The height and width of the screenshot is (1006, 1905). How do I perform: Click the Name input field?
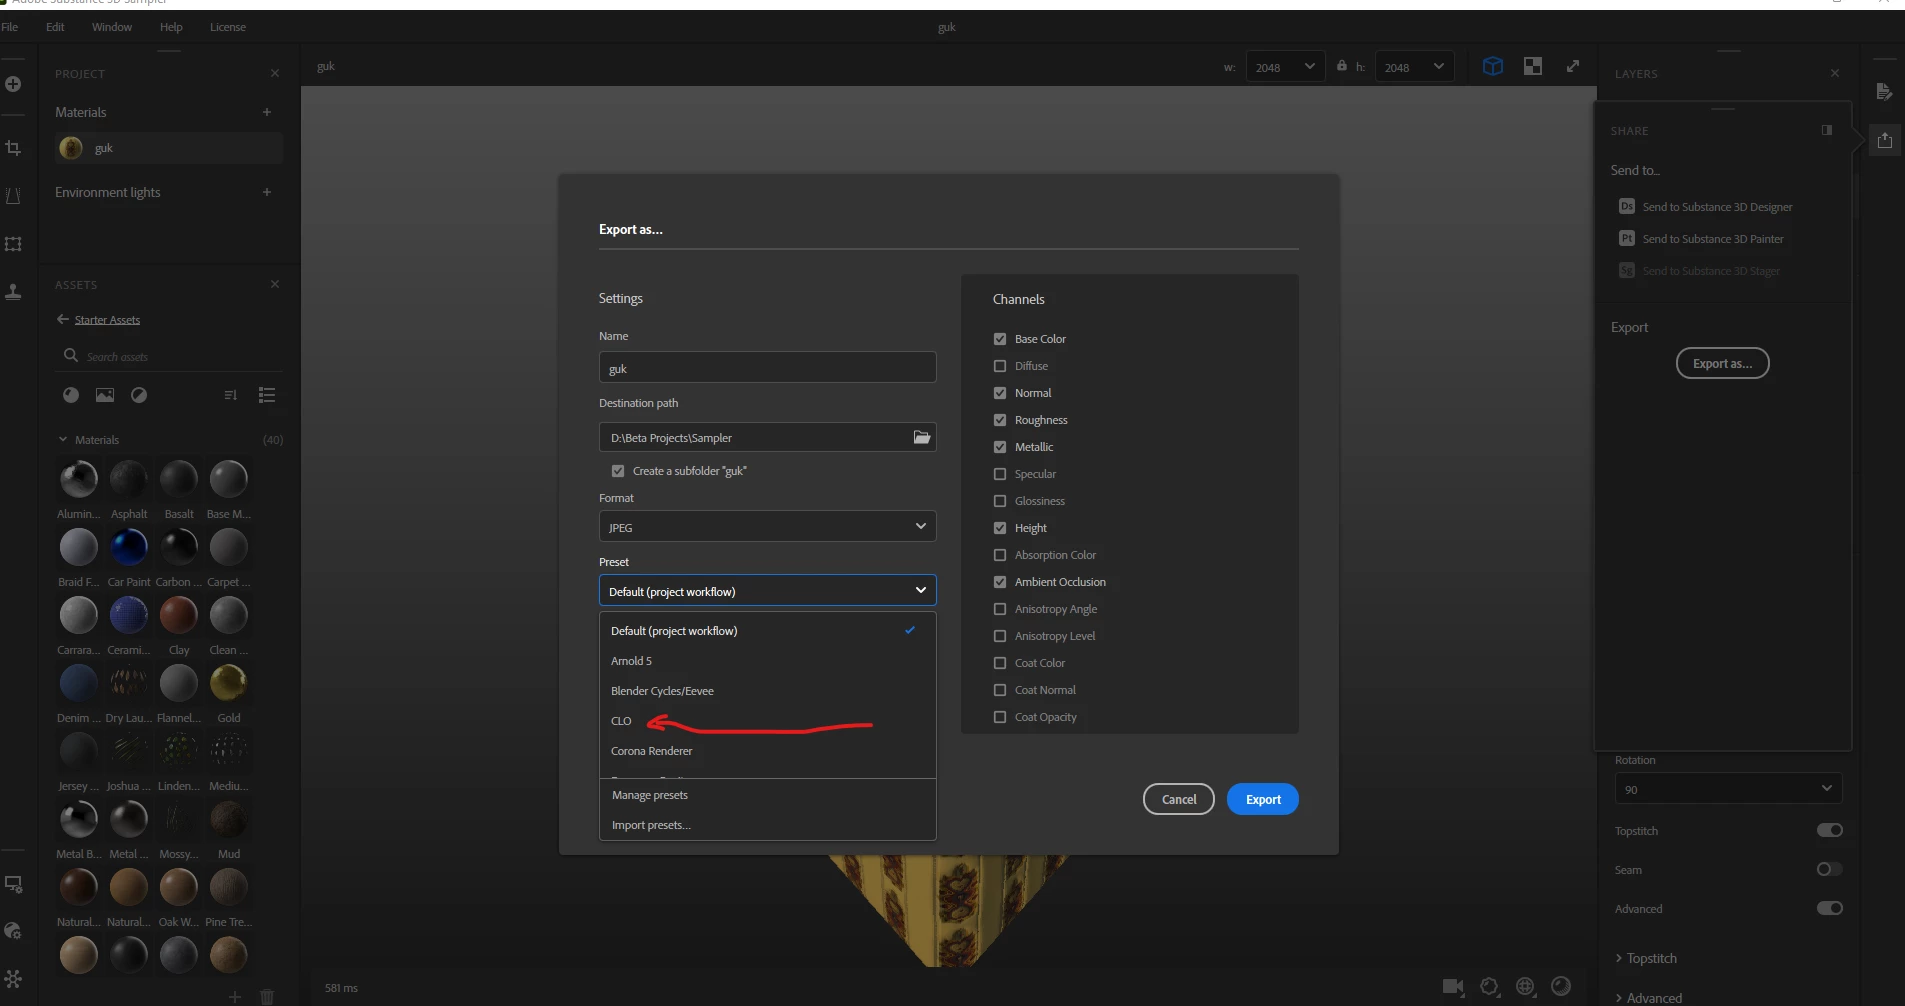click(x=767, y=367)
